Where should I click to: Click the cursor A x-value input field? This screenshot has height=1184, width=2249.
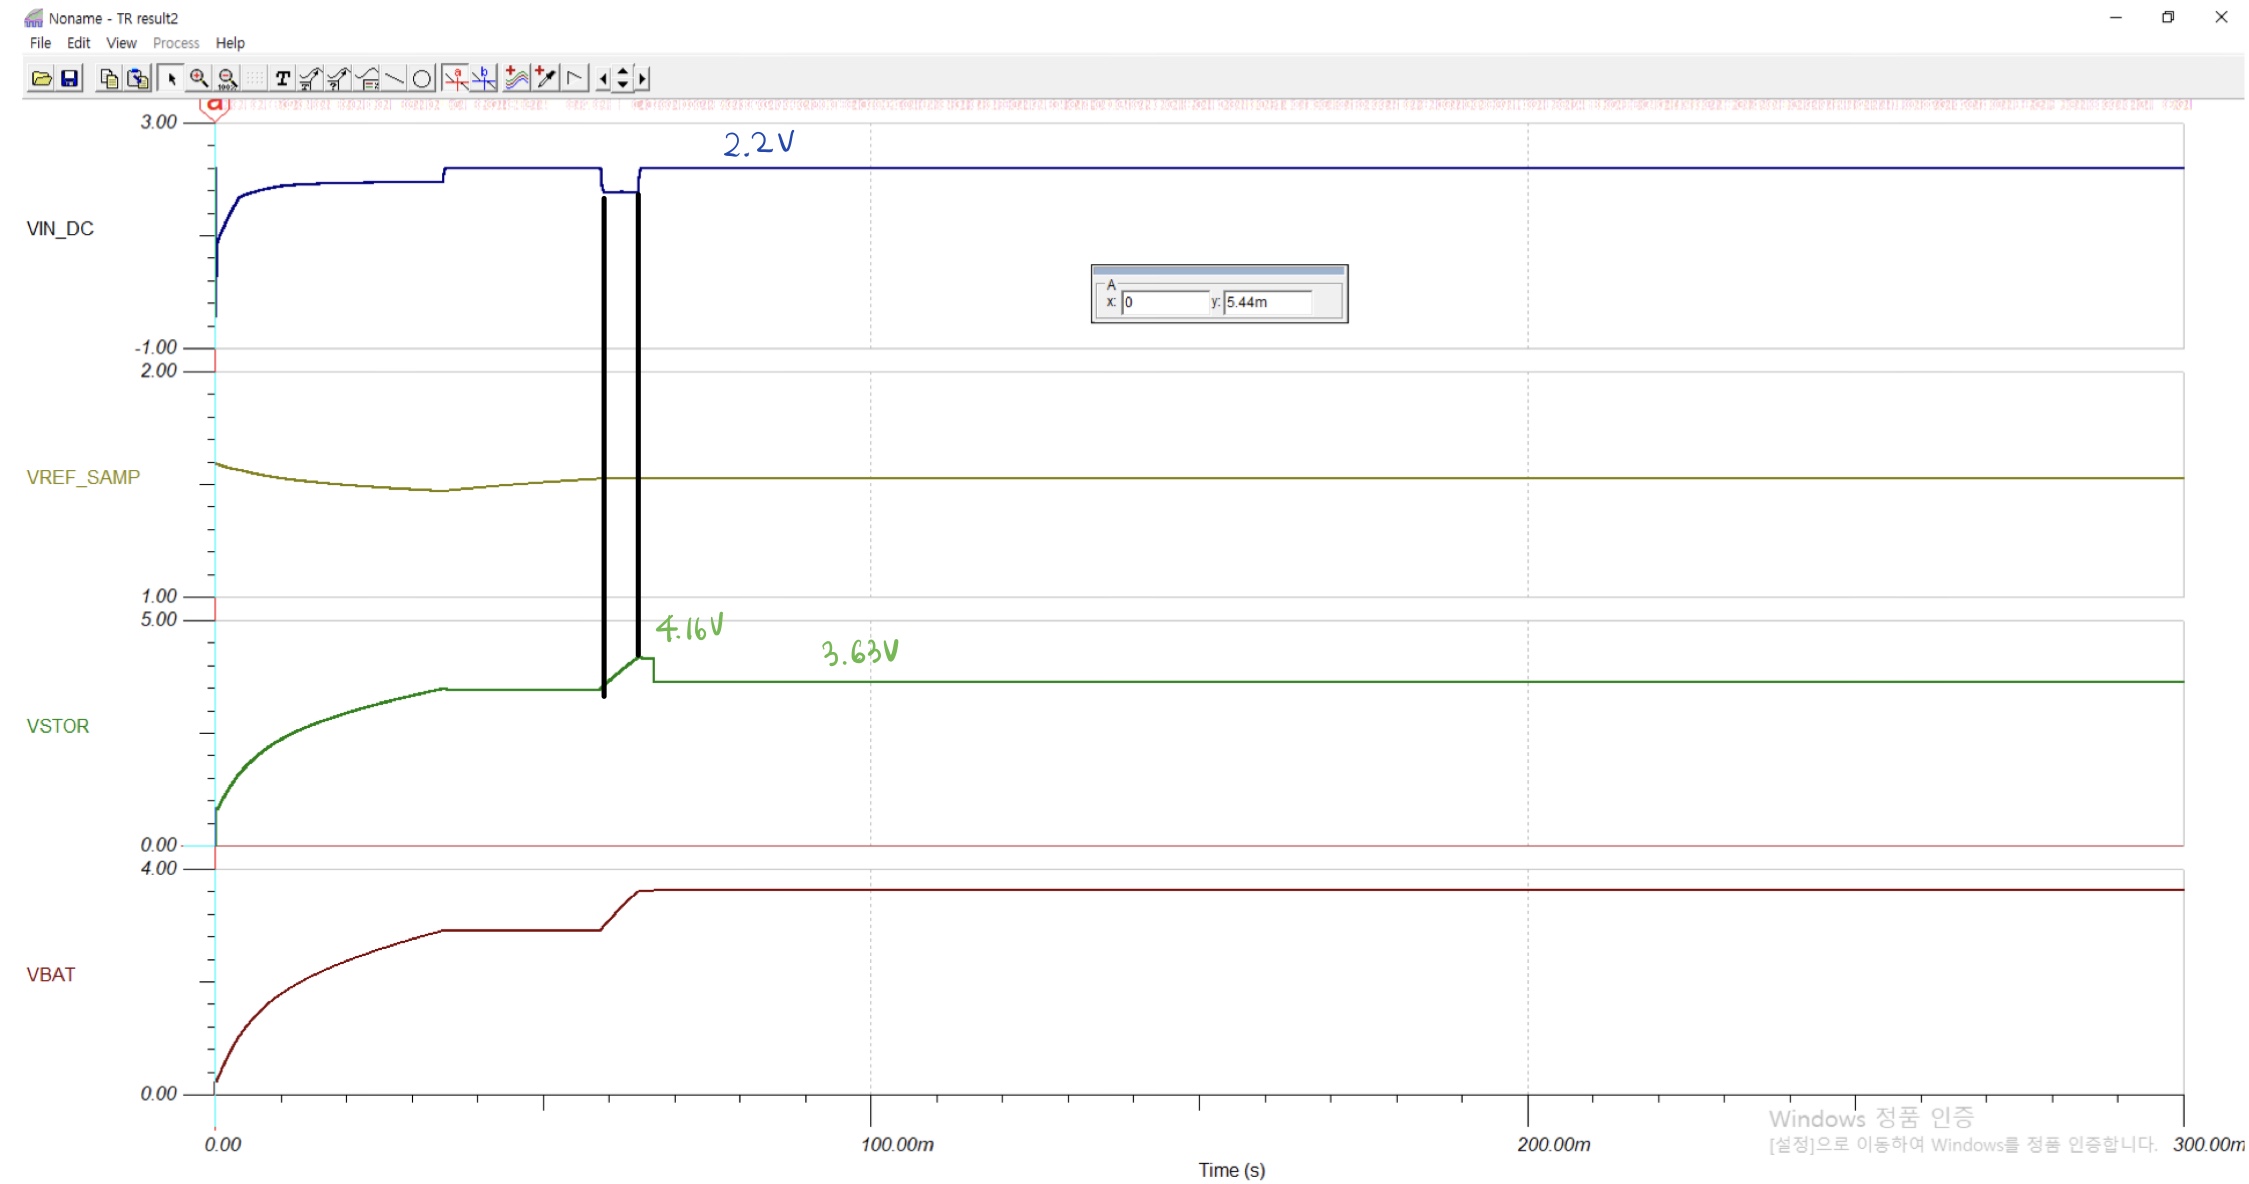[1164, 302]
